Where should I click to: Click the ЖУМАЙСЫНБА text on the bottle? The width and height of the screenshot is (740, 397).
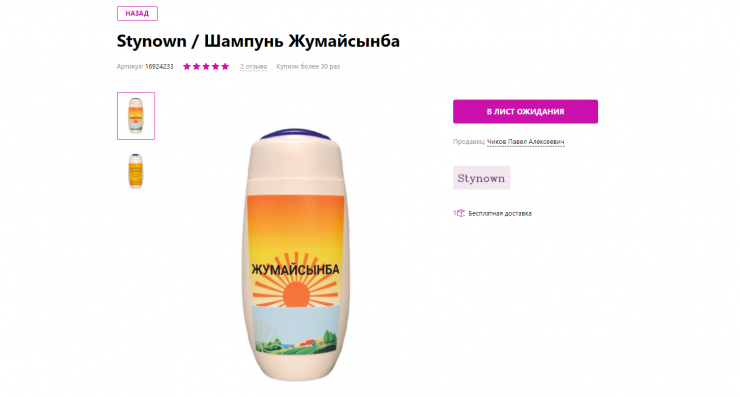click(x=295, y=270)
